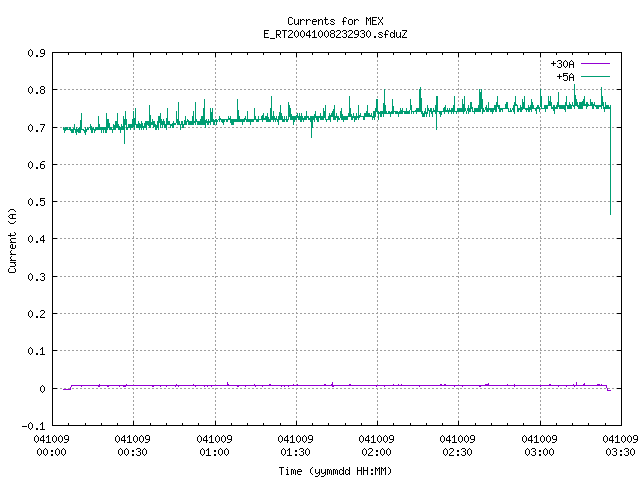Click the 0.8 y-axis tick label
Image resolution: width=640 pixels, height=480 pixels.
click(36, 90)
